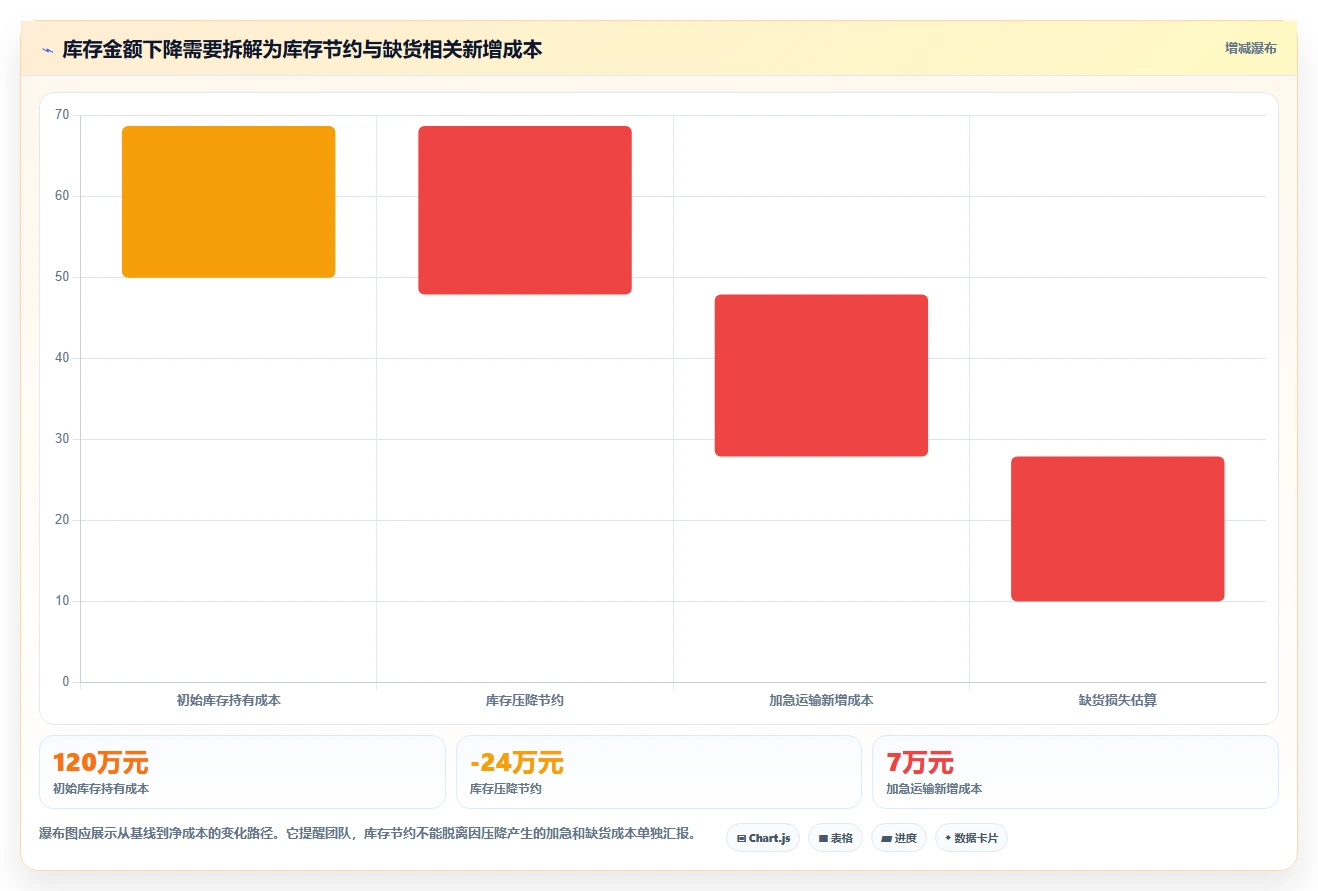Click the 增减瀑布 label in header
Image resolution: width=1318 pixels, height=891 pixels.
pos(1250,48)
